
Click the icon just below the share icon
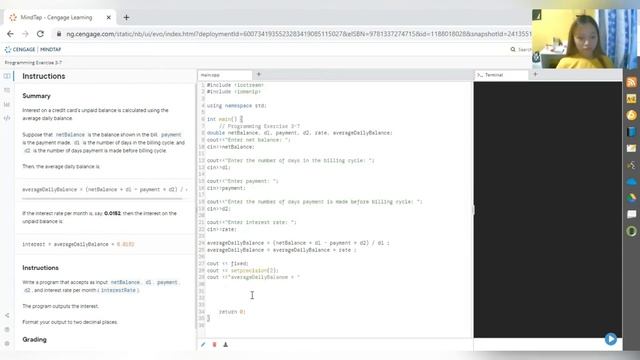(7, 329)
